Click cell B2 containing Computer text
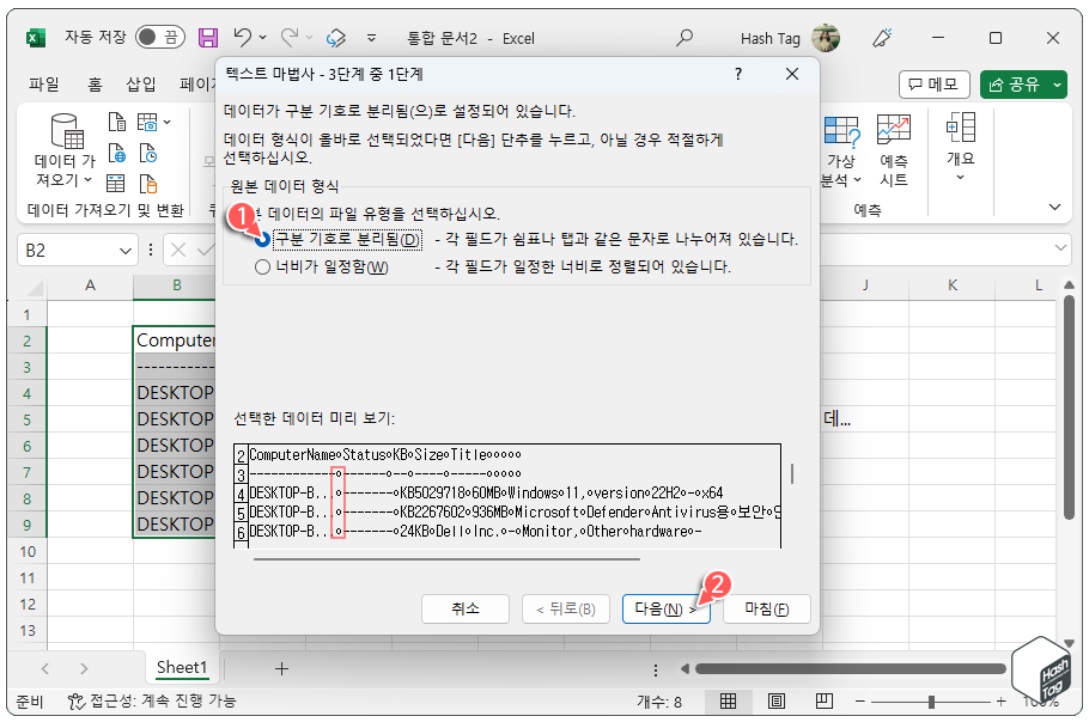The image size is (1088, 720). click(x=174, y=341)
